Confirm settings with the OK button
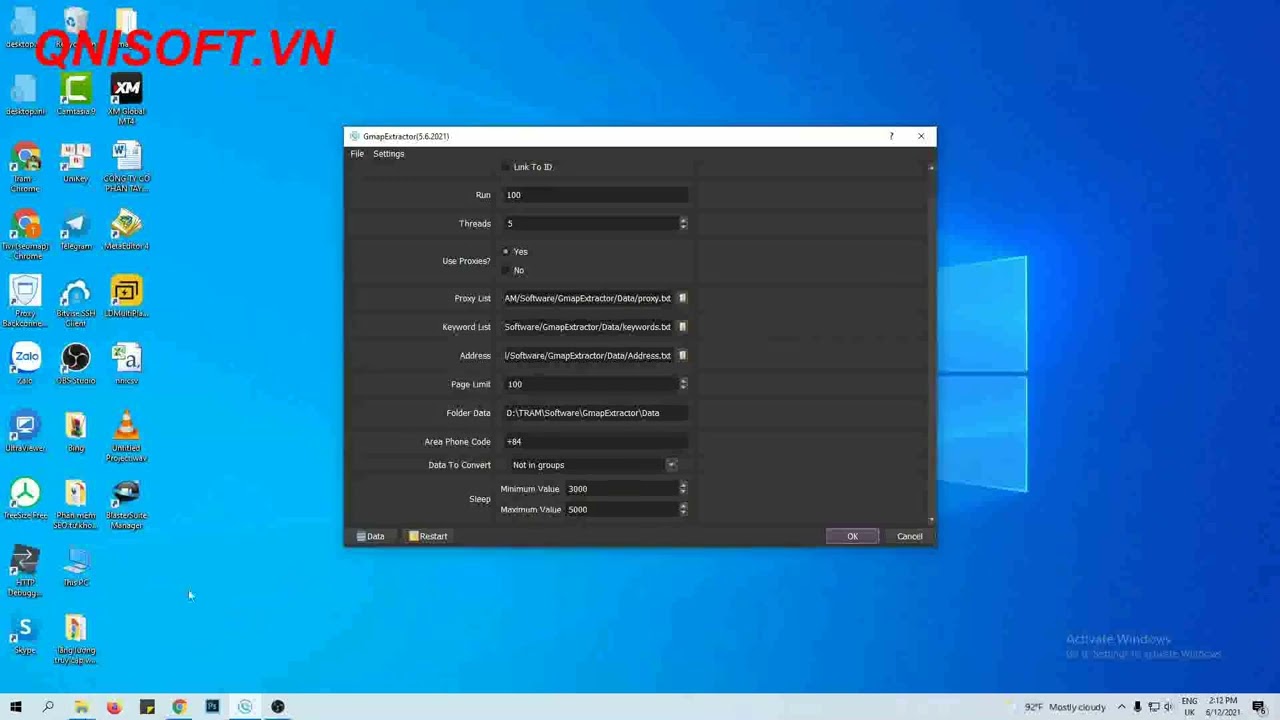1280x720 pixels. (x=852, y=536)
